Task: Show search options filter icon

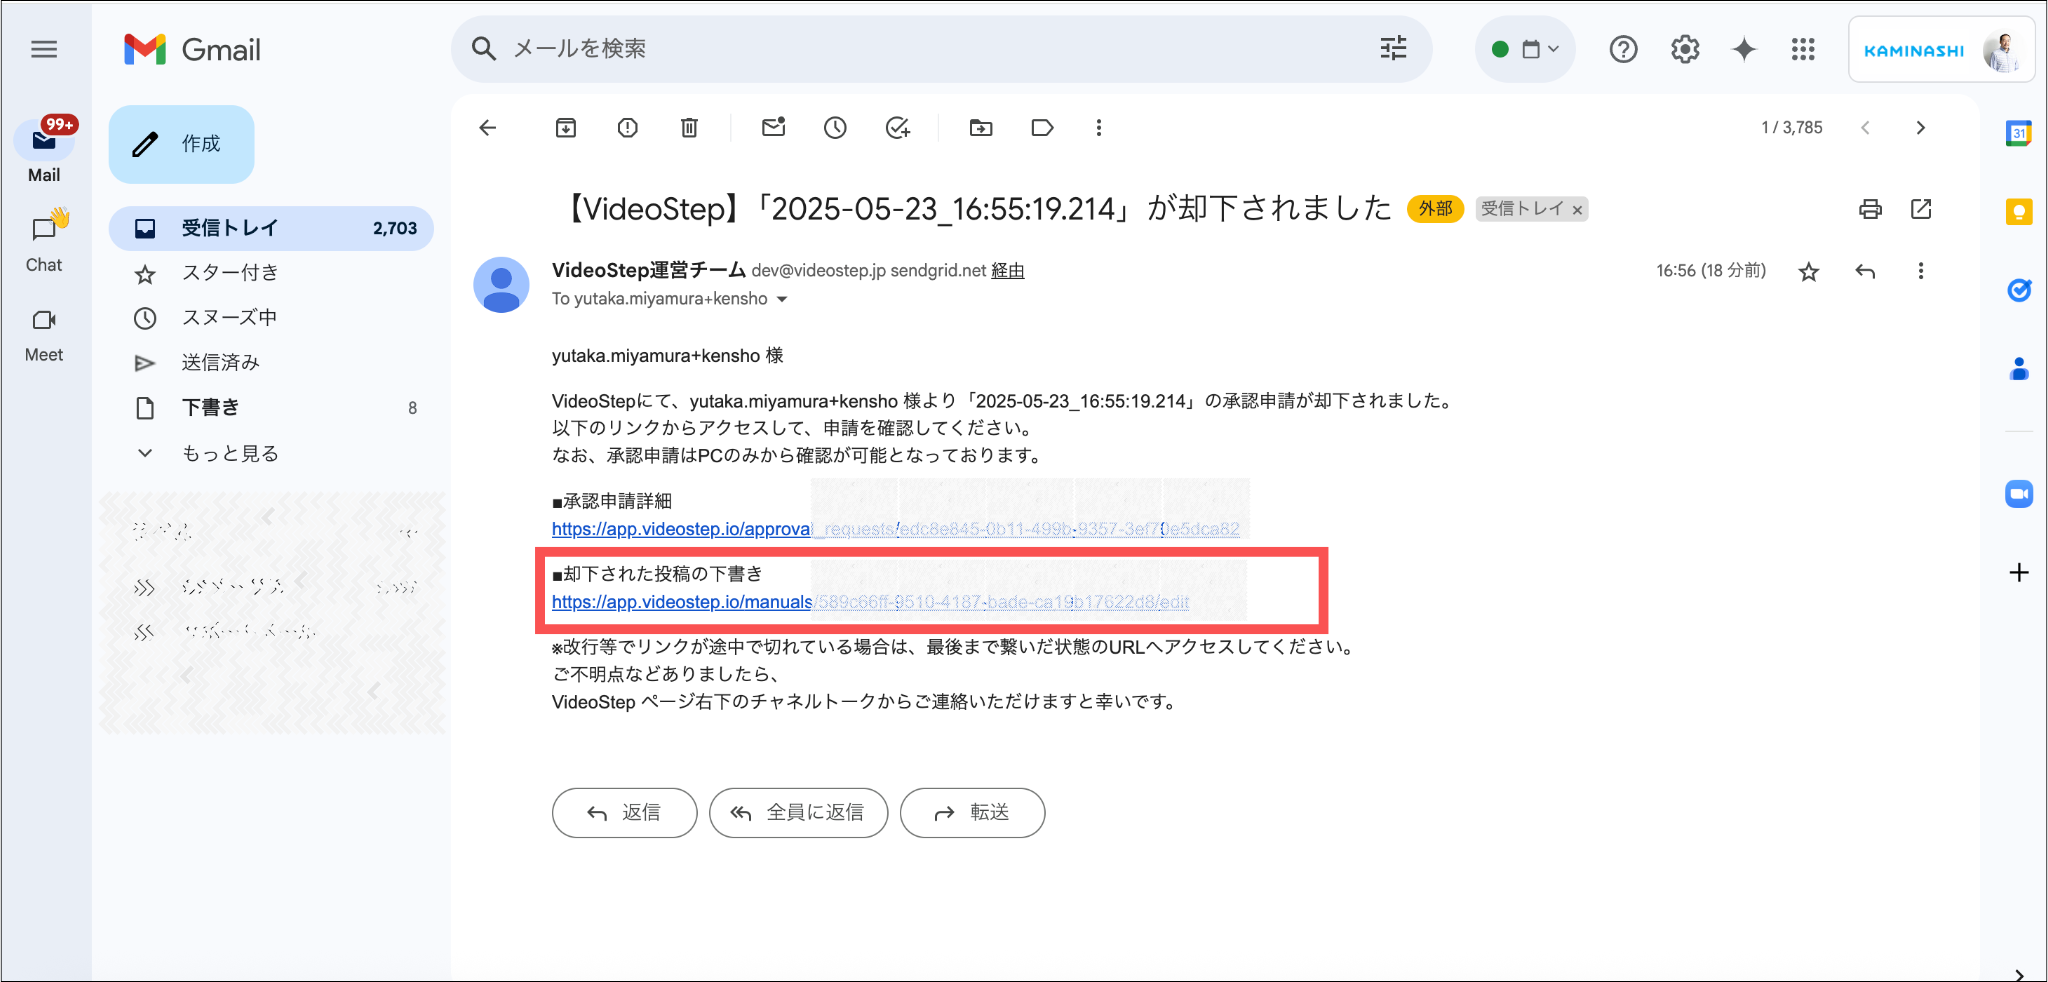Action: 1393,48
